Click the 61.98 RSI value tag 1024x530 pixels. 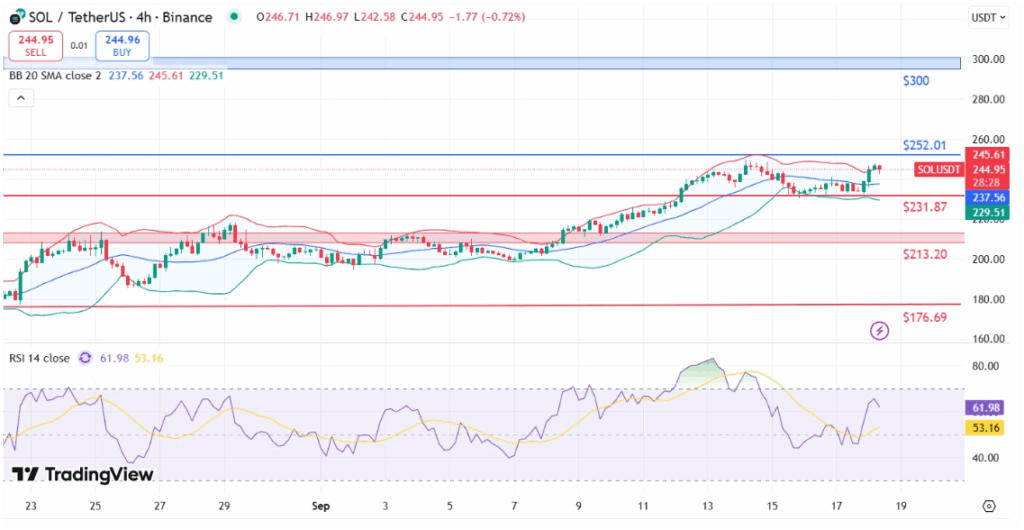(x=985, y=408)
